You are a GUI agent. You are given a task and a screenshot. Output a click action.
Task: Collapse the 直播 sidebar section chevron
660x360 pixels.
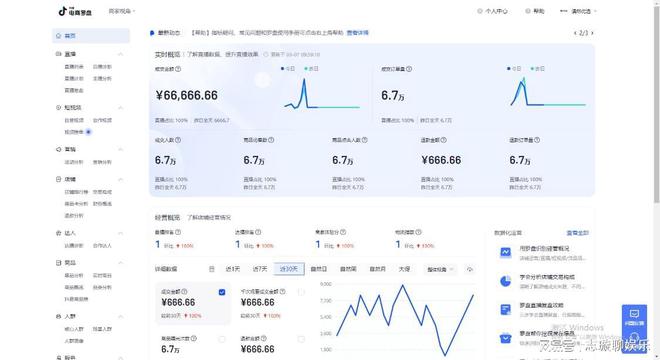click(120, 54)
